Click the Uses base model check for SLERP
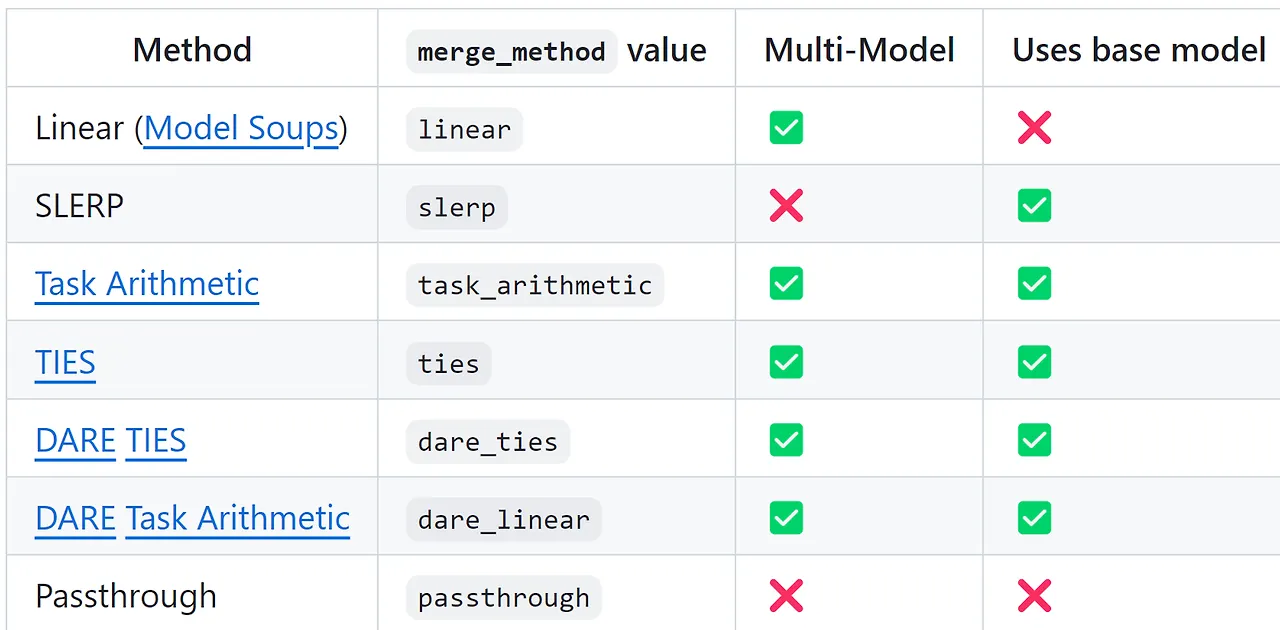Viewport: 1280px width, 630px height. click(x=1034, y=206)
